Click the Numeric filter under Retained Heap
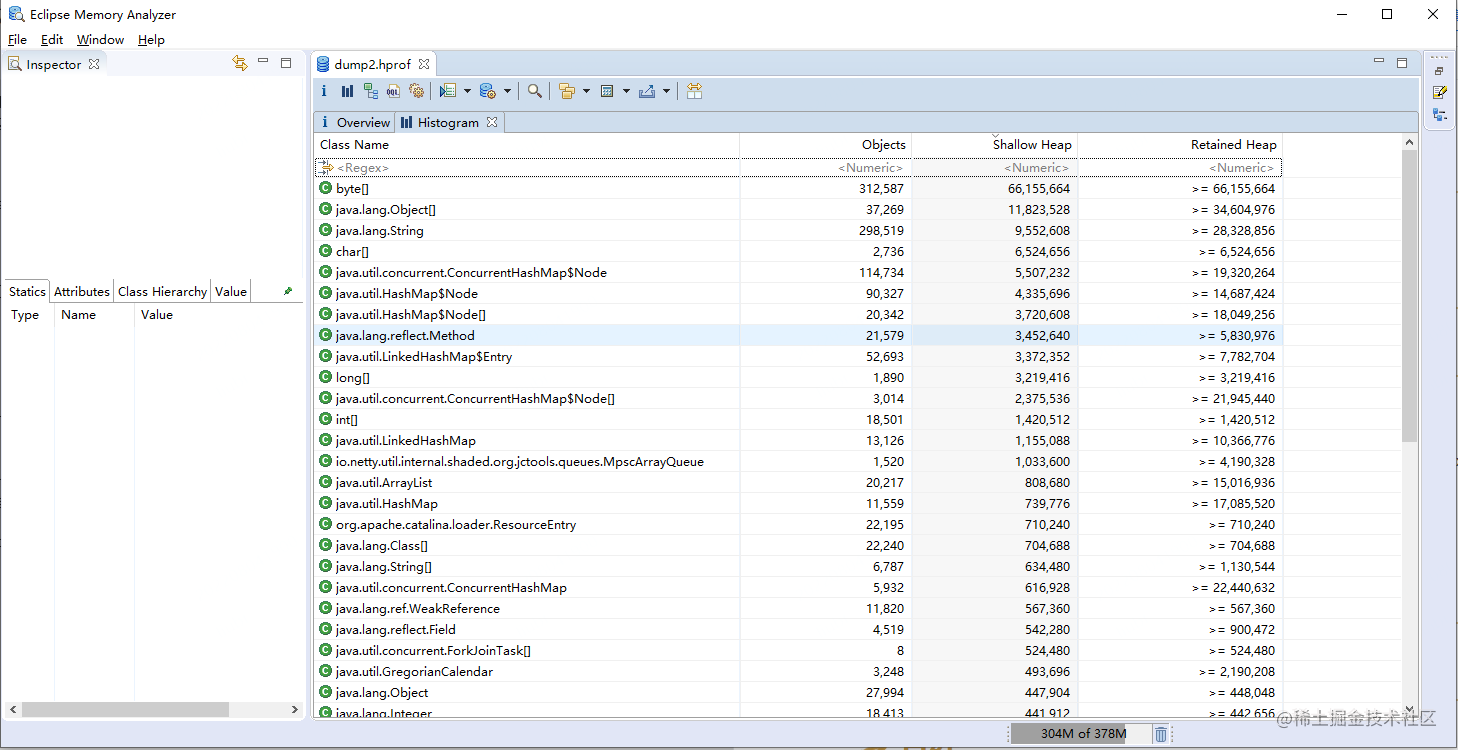Screen dimensions: 1458x750 pyautogui.click(x=1180, y=168)
